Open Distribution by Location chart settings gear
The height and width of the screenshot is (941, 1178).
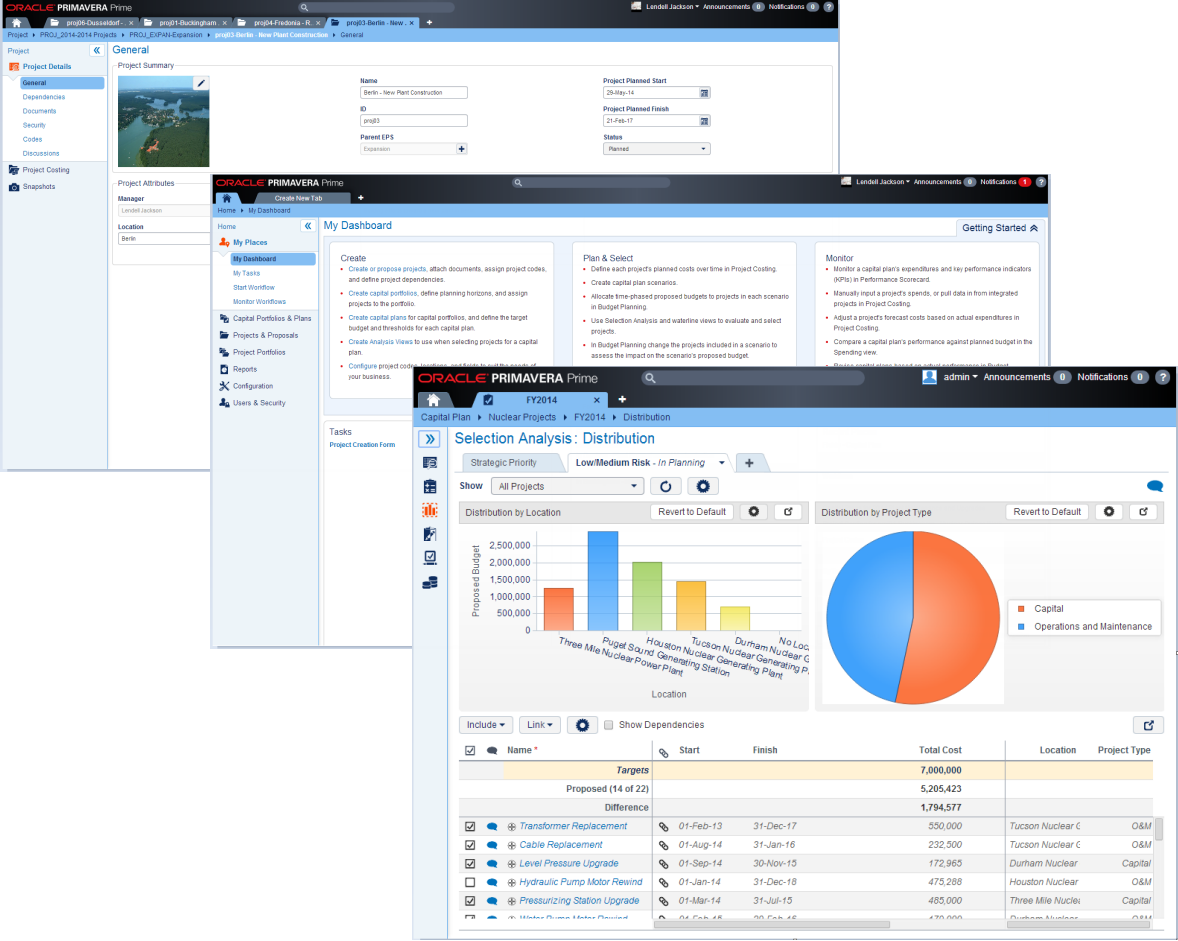tap(754, 512)
